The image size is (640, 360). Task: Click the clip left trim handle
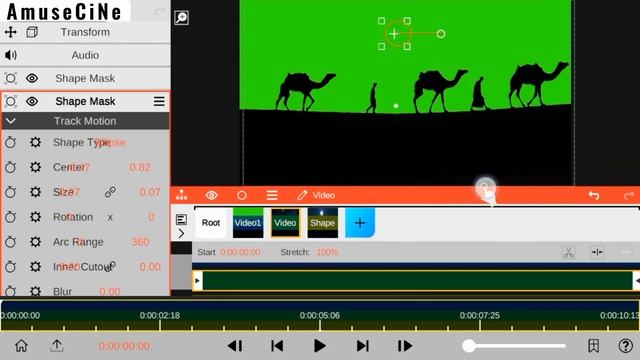coord(198,281)
